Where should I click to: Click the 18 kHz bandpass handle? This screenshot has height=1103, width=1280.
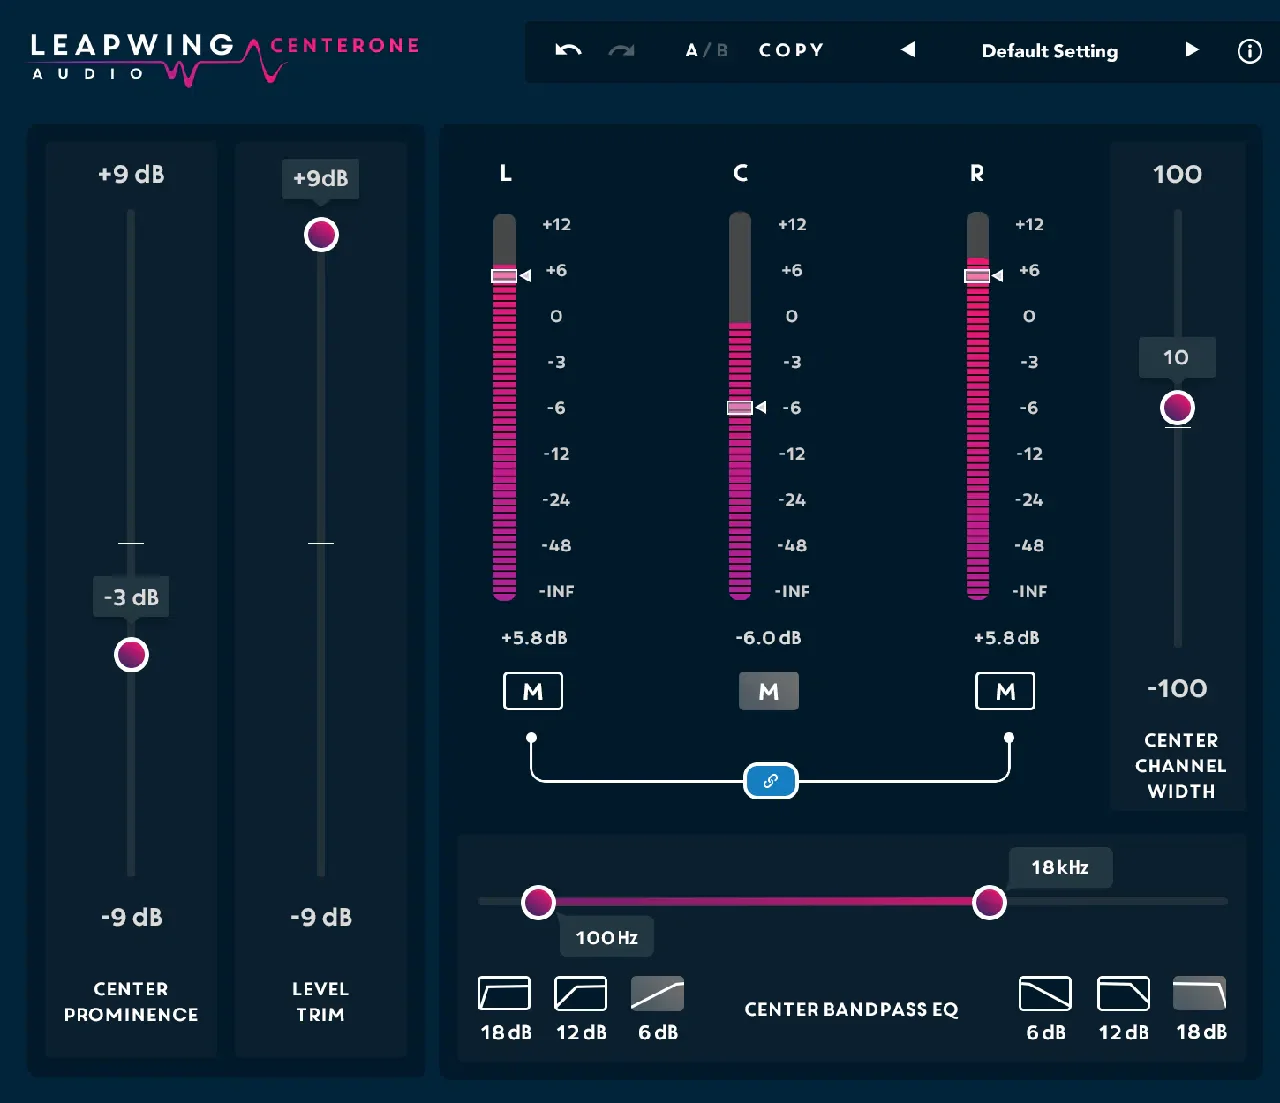[x=989, y=902]
